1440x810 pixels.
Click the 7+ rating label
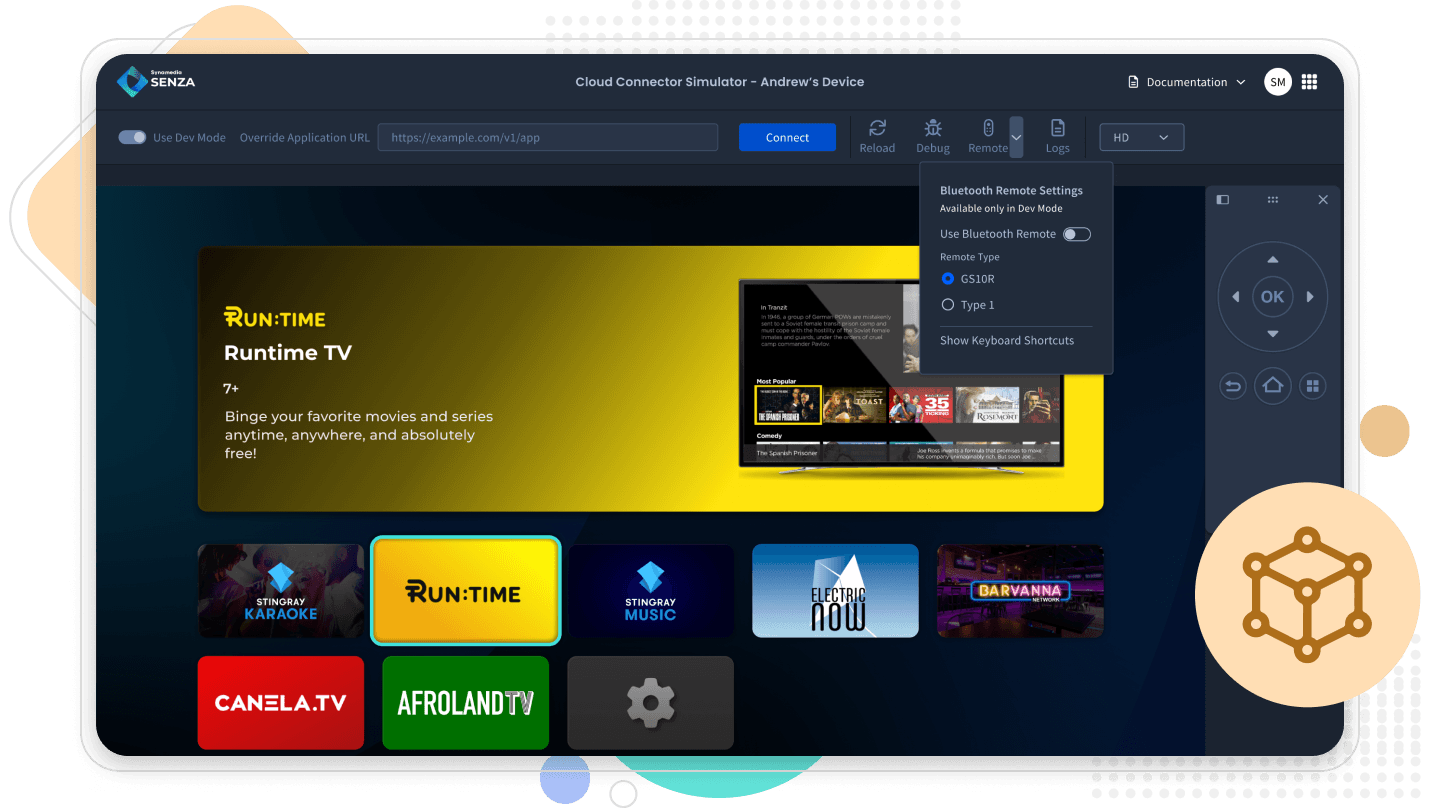pyautogui.click(x=231, y=388)
